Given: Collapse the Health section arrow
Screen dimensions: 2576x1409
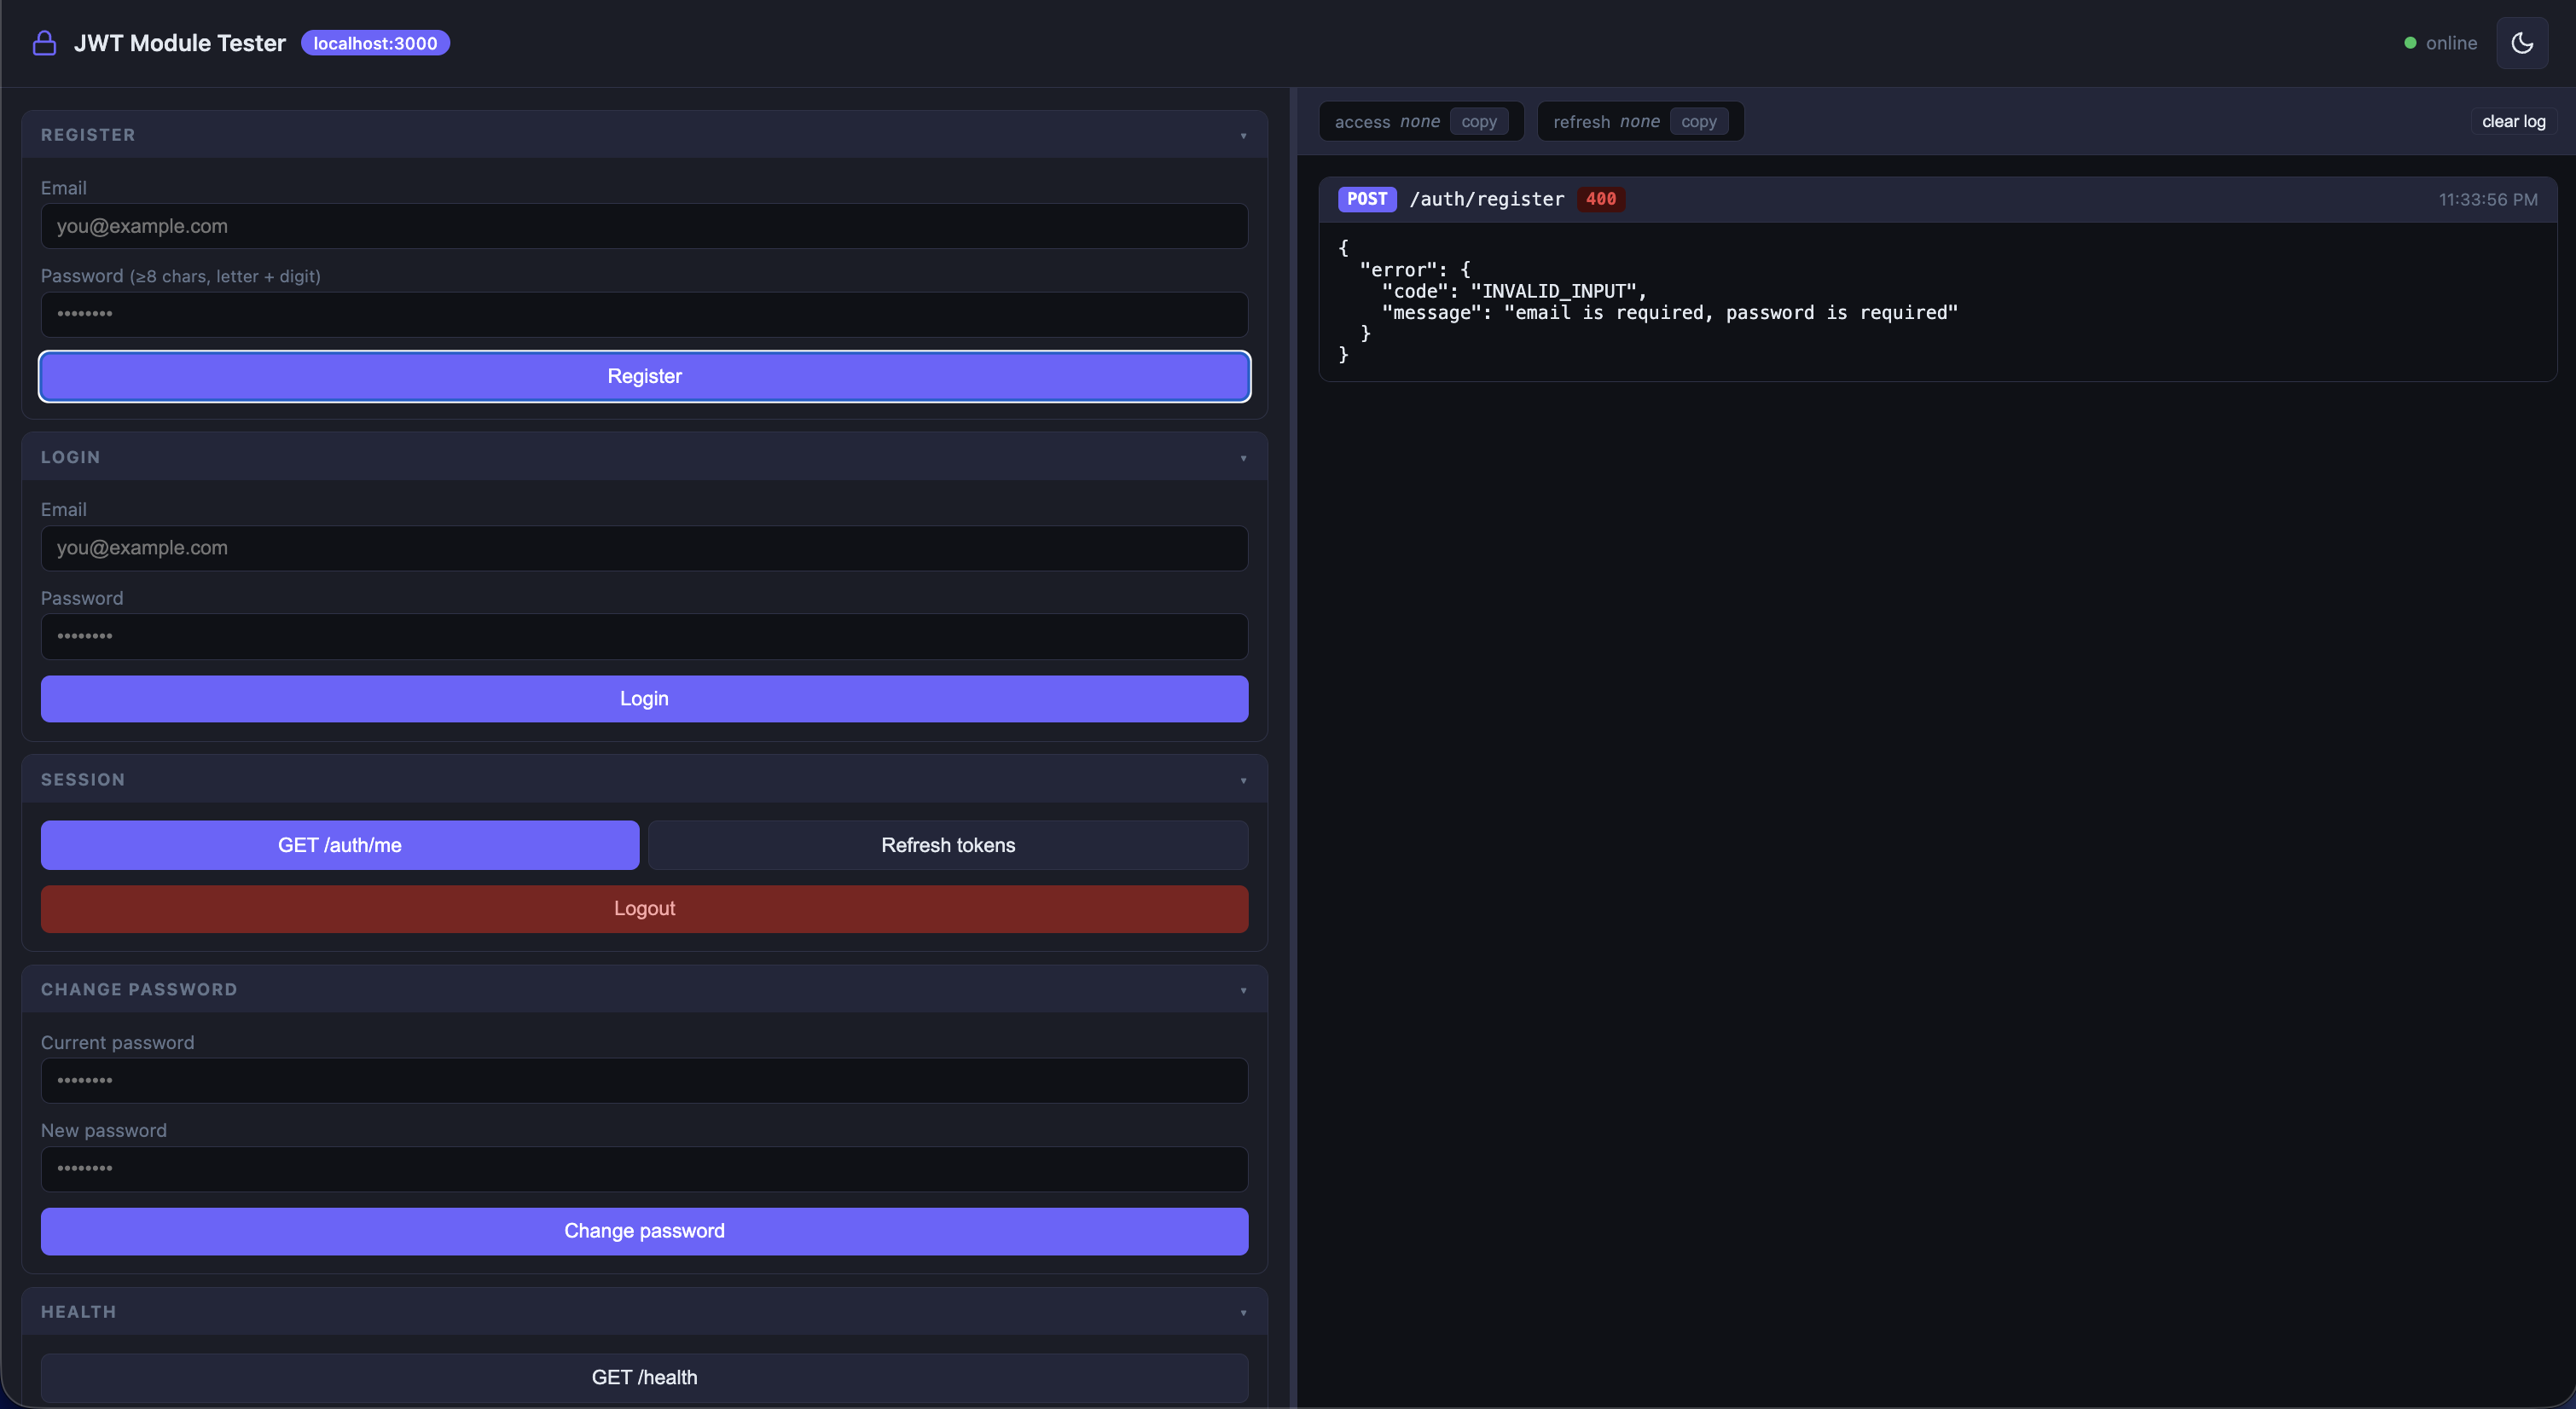Looking at the screenshot, I should pyautogui.click(x=1243, y=1312).
